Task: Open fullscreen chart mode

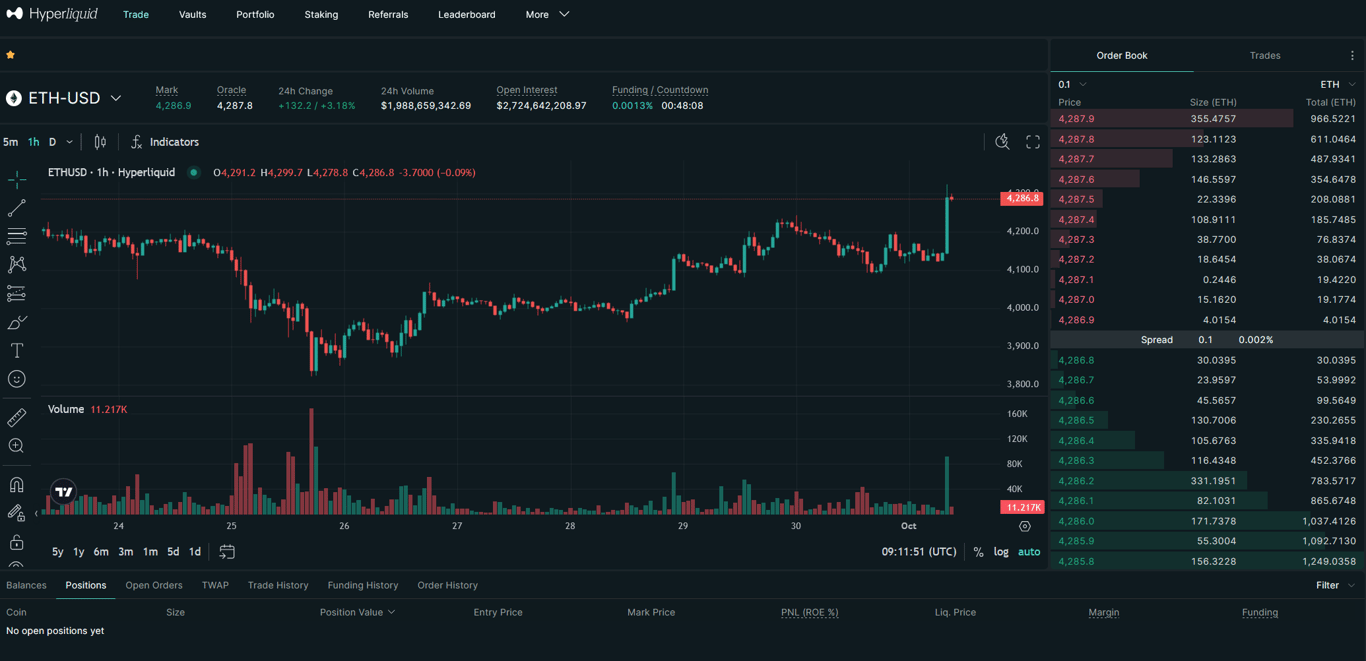Action: (1033, 141)
